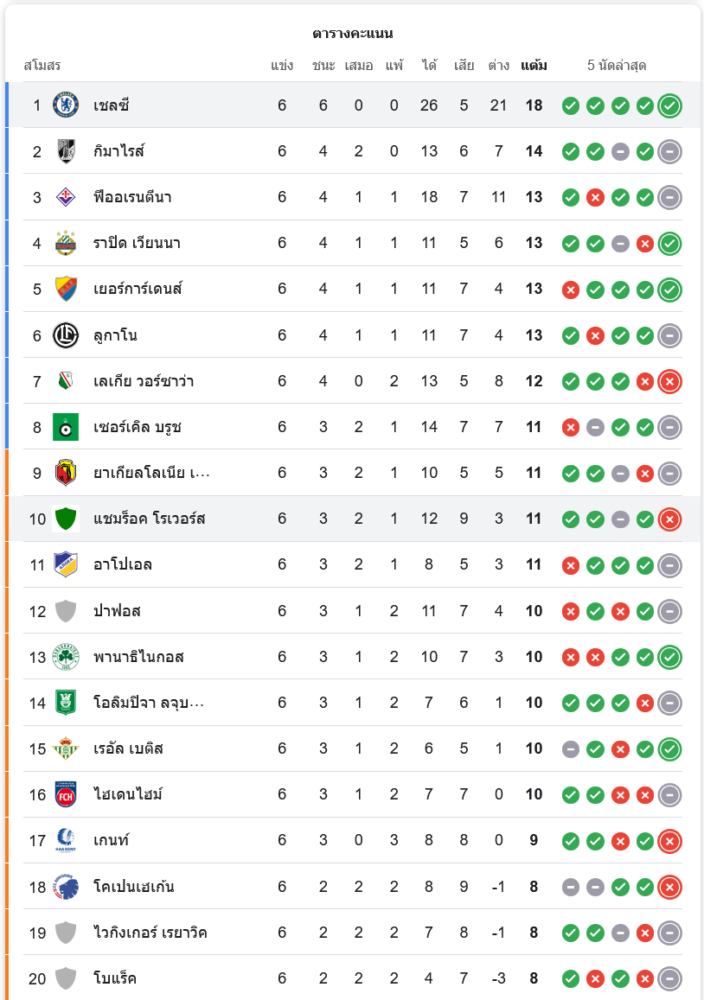Click the Fiorentina purple crest icon
Screen dimensions: 704x1000
click(66, 197)
